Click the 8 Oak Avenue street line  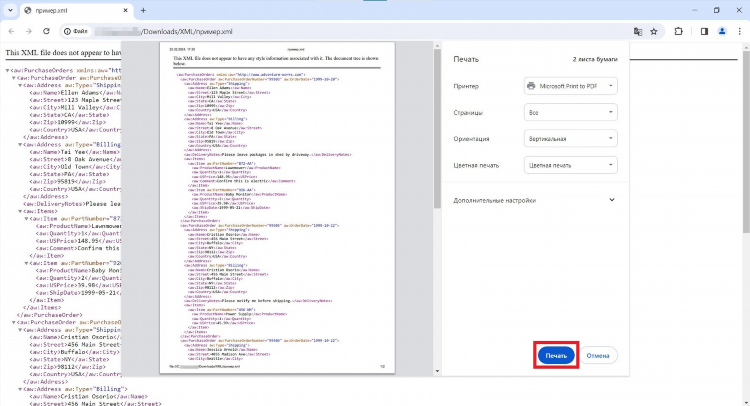(x=75, y=159)
